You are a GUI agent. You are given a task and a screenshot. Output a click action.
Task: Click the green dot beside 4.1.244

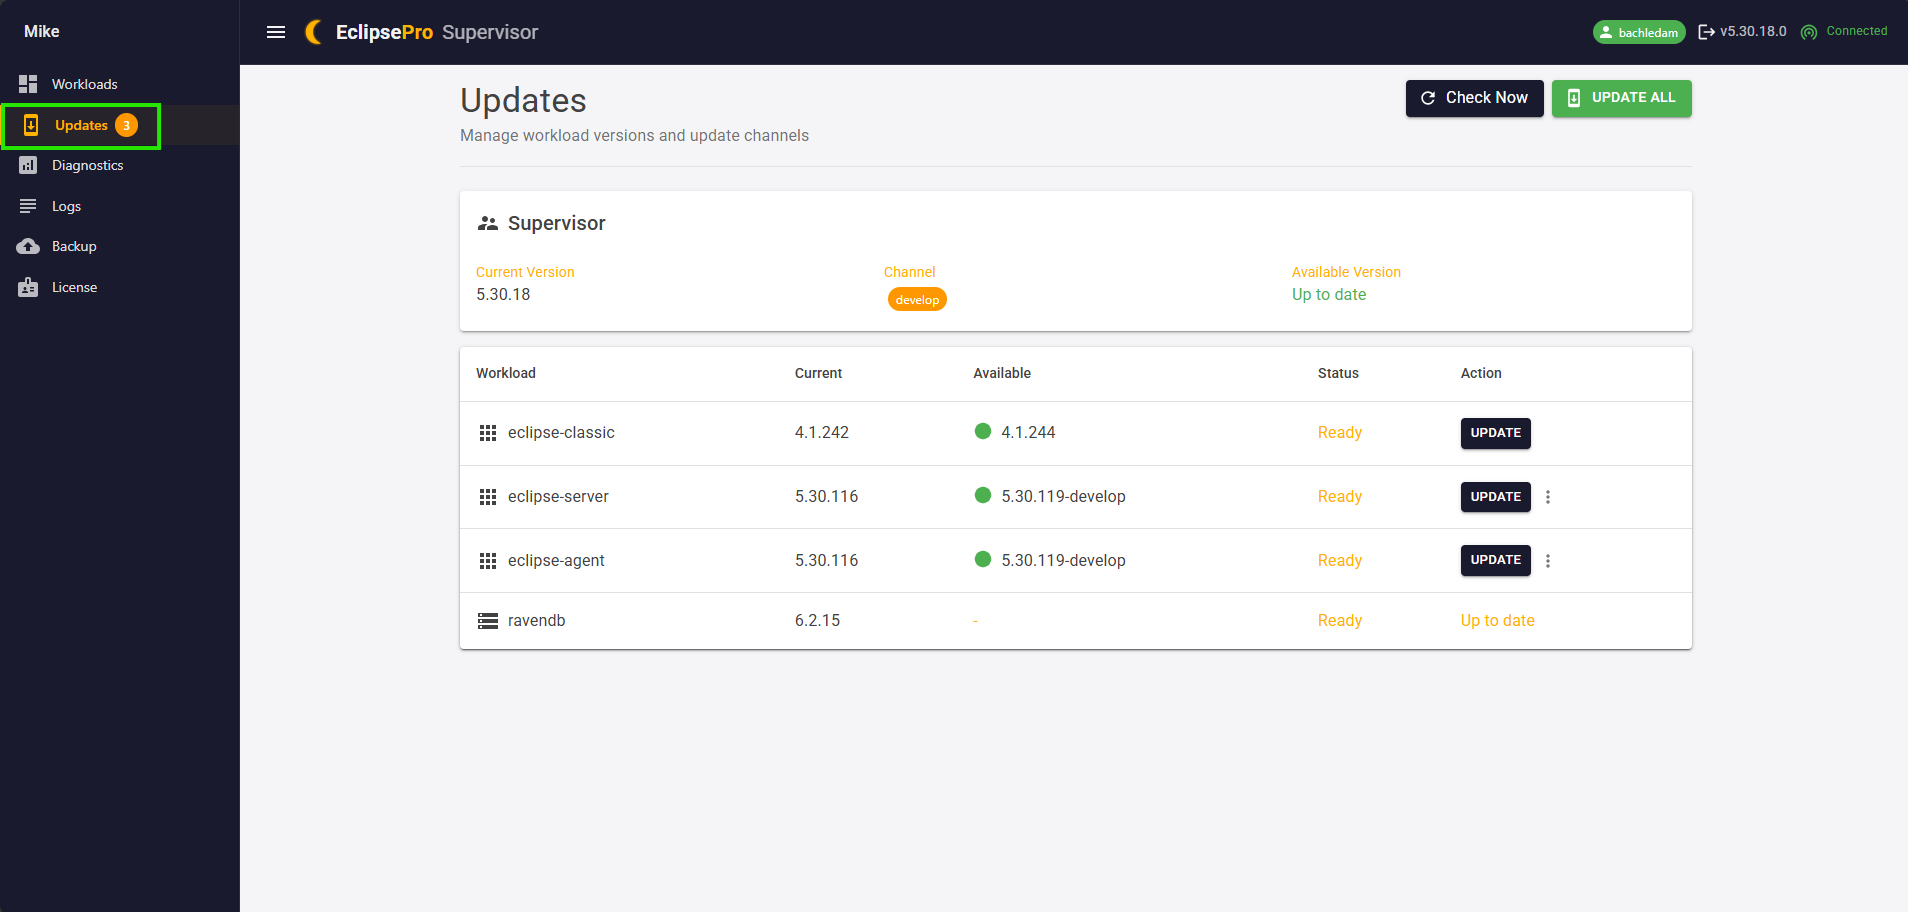[983, 431]
